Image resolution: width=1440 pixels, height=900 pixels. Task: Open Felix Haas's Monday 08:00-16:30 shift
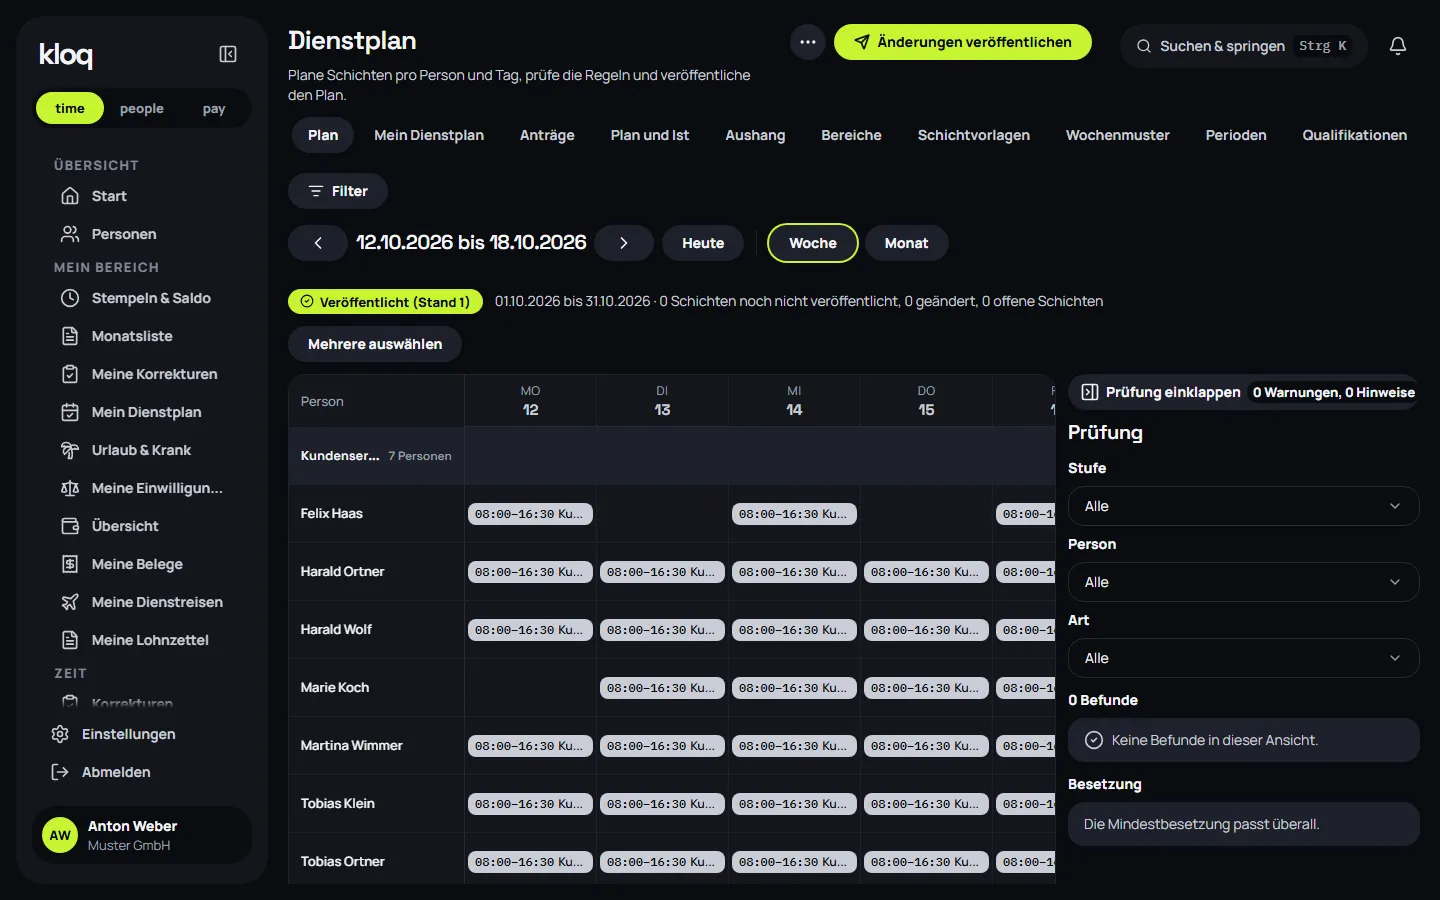coord(530,514)
